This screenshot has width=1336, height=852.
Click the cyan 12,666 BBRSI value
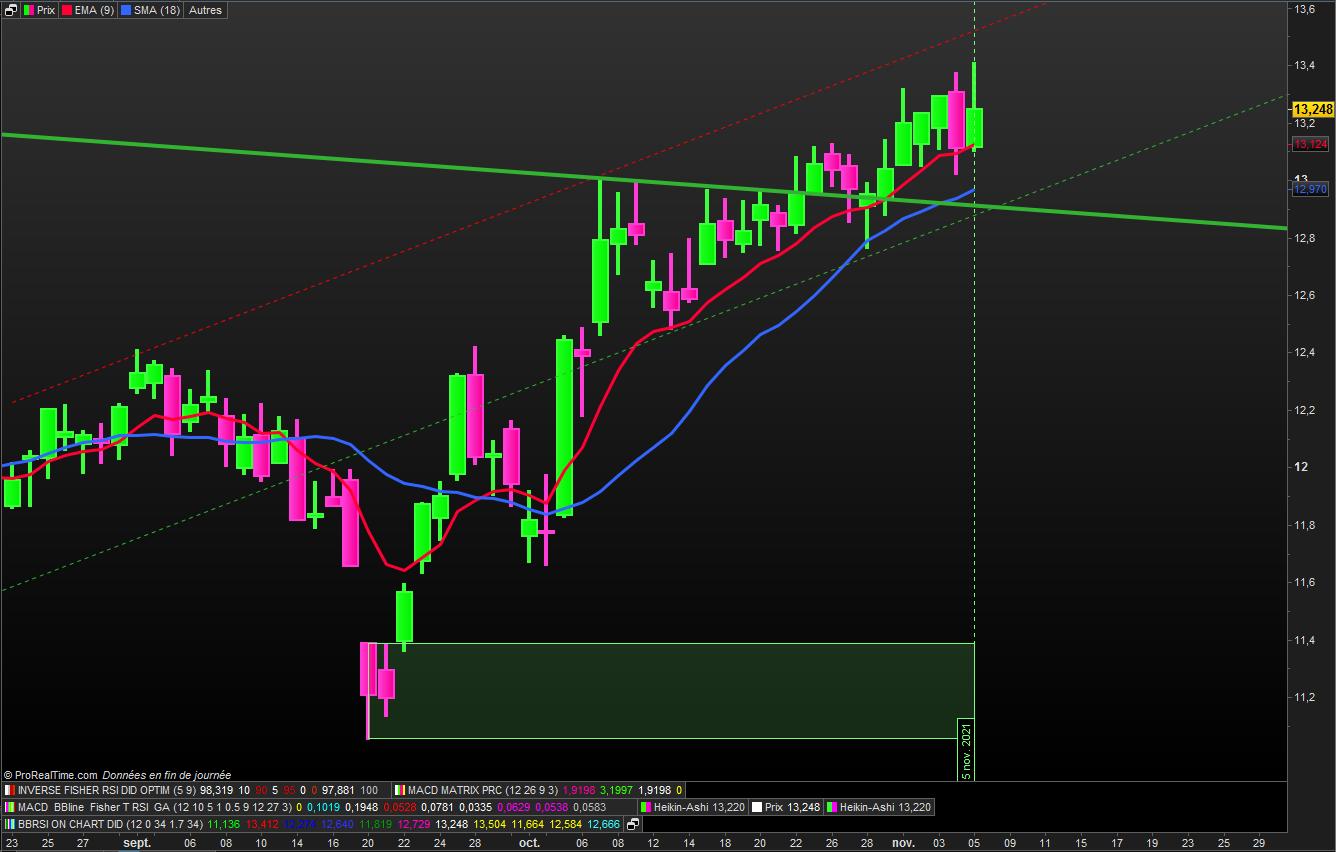click(x=603, y=824)
